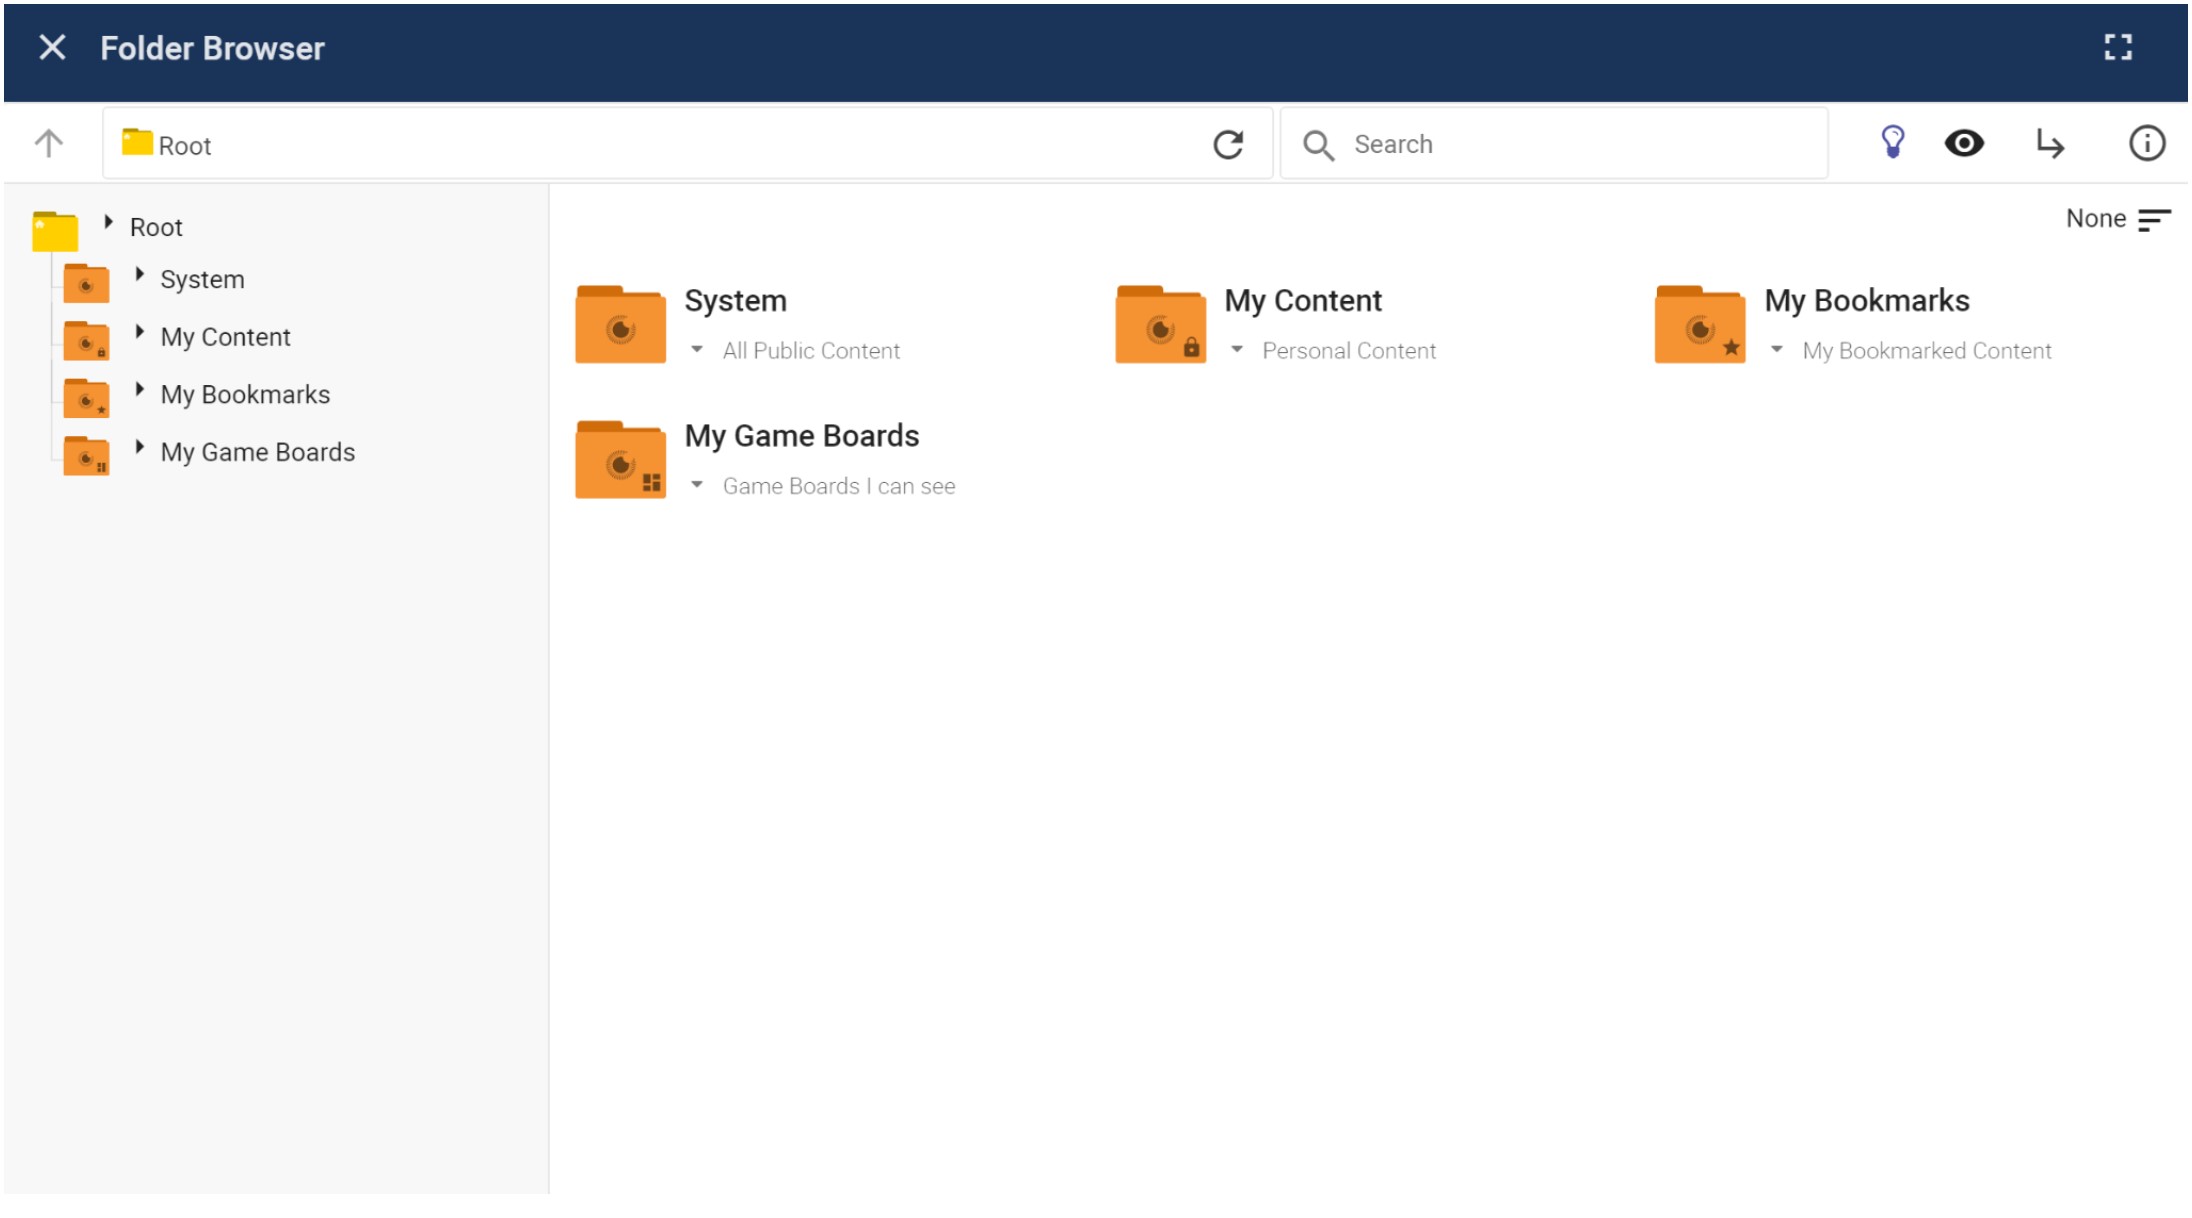Open dropdown beside All Public Content
The image size is (2192, 1218).
(x=697, y=350)
